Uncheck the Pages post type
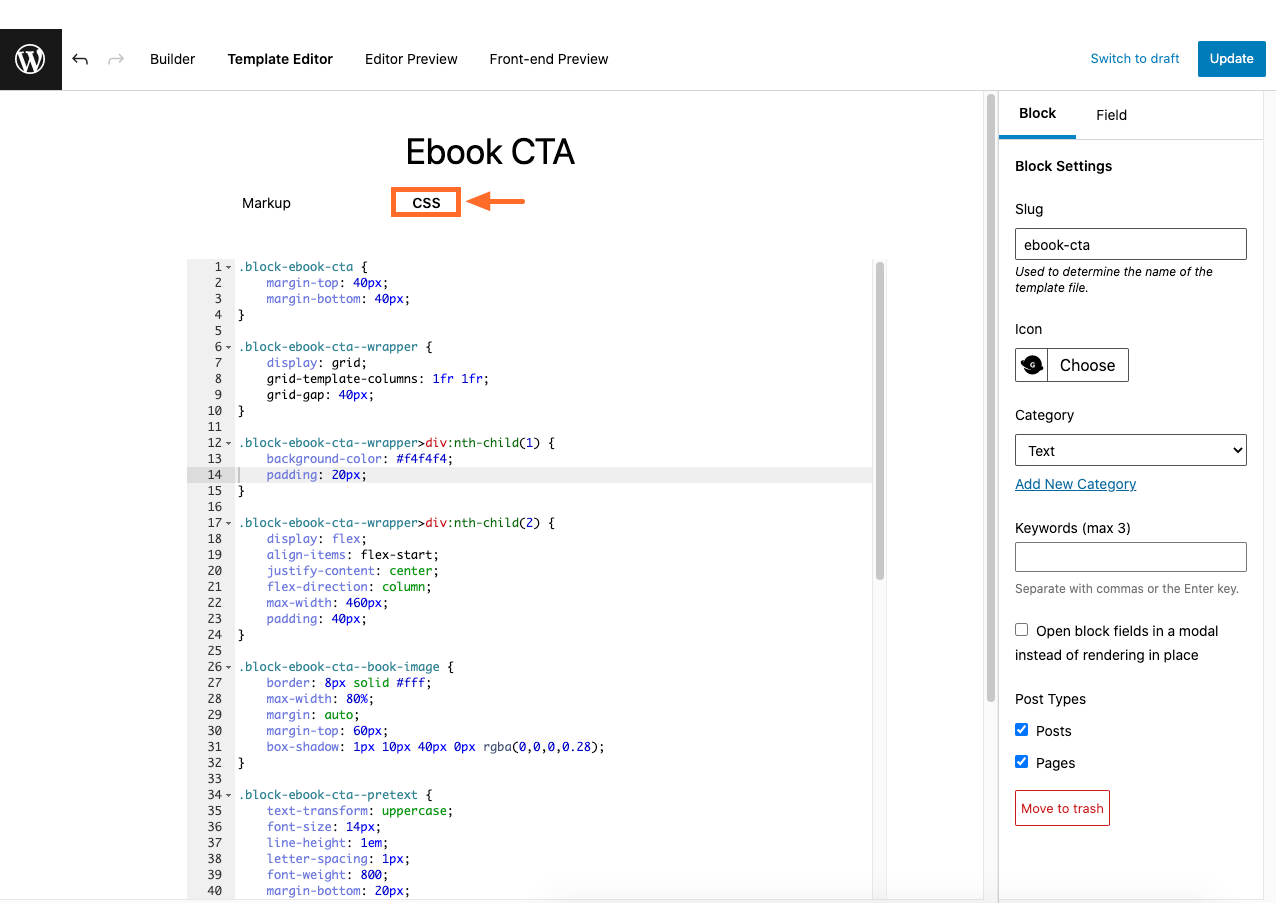Screen dimensions: 1276x908 [1021, 762]
